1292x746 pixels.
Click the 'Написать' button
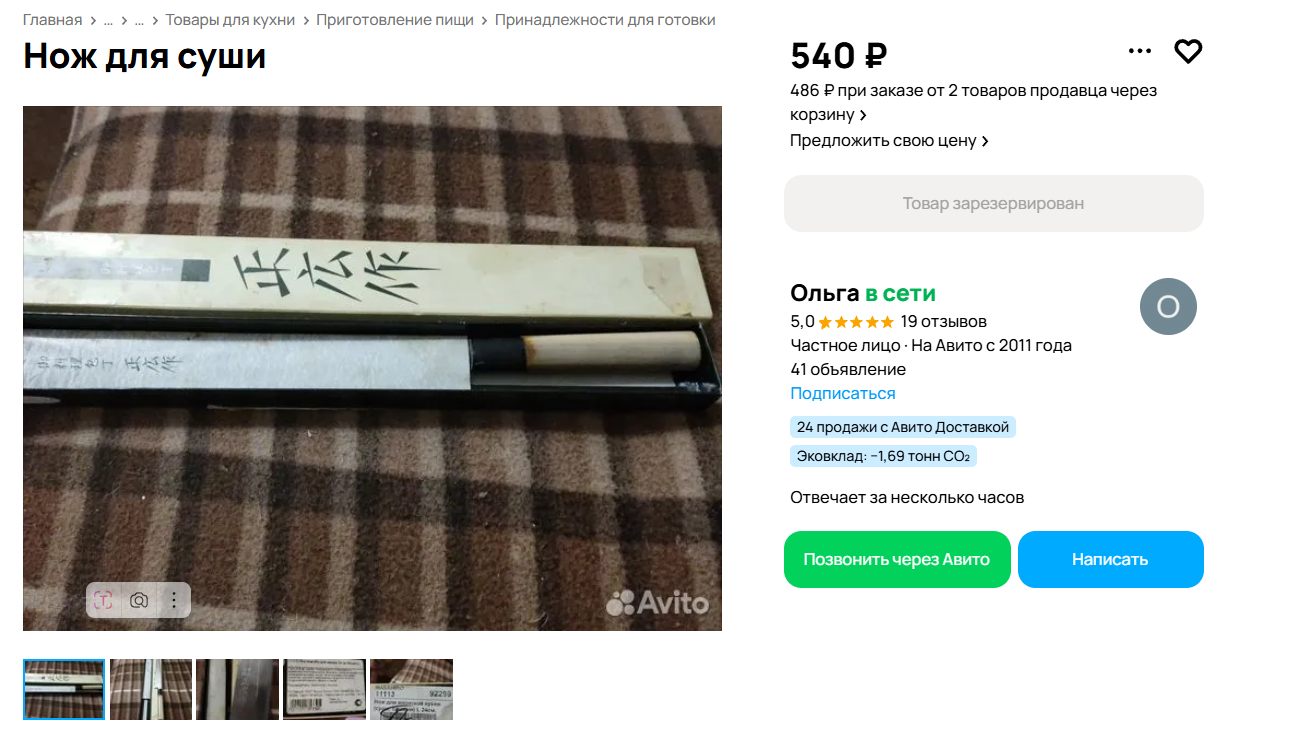[x=1110, y=559]
